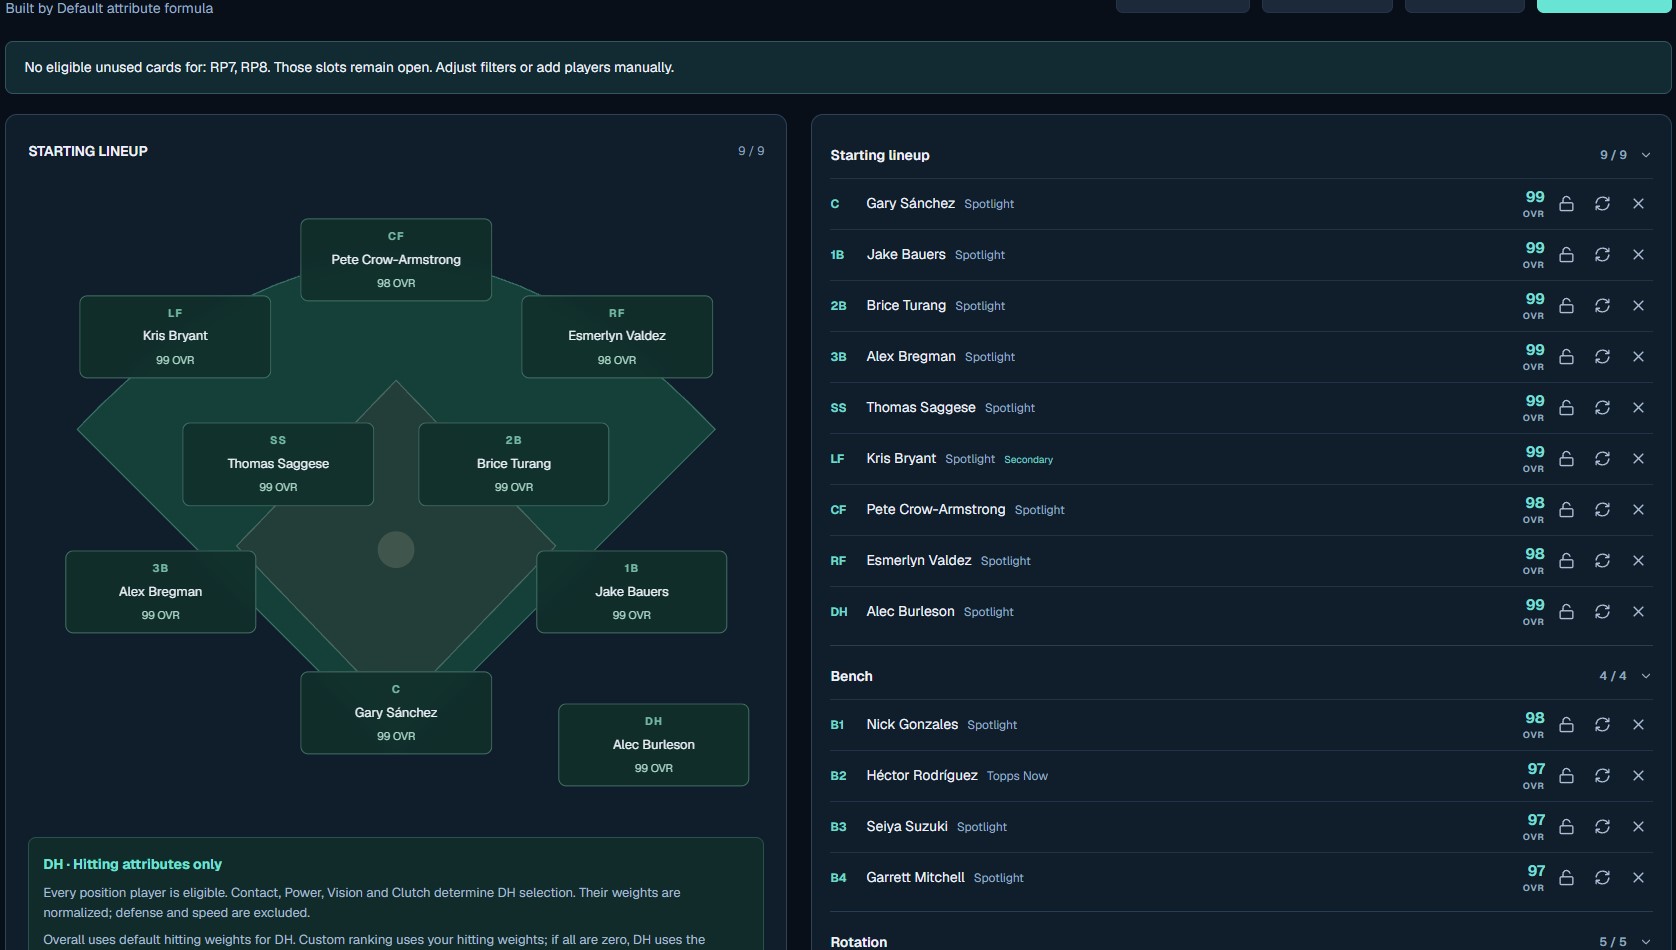Image resolution: width=1676 pixels, height=950 pixels.
Task: Click the Héctor Rodríguez player name
Action: click(922, 775)
